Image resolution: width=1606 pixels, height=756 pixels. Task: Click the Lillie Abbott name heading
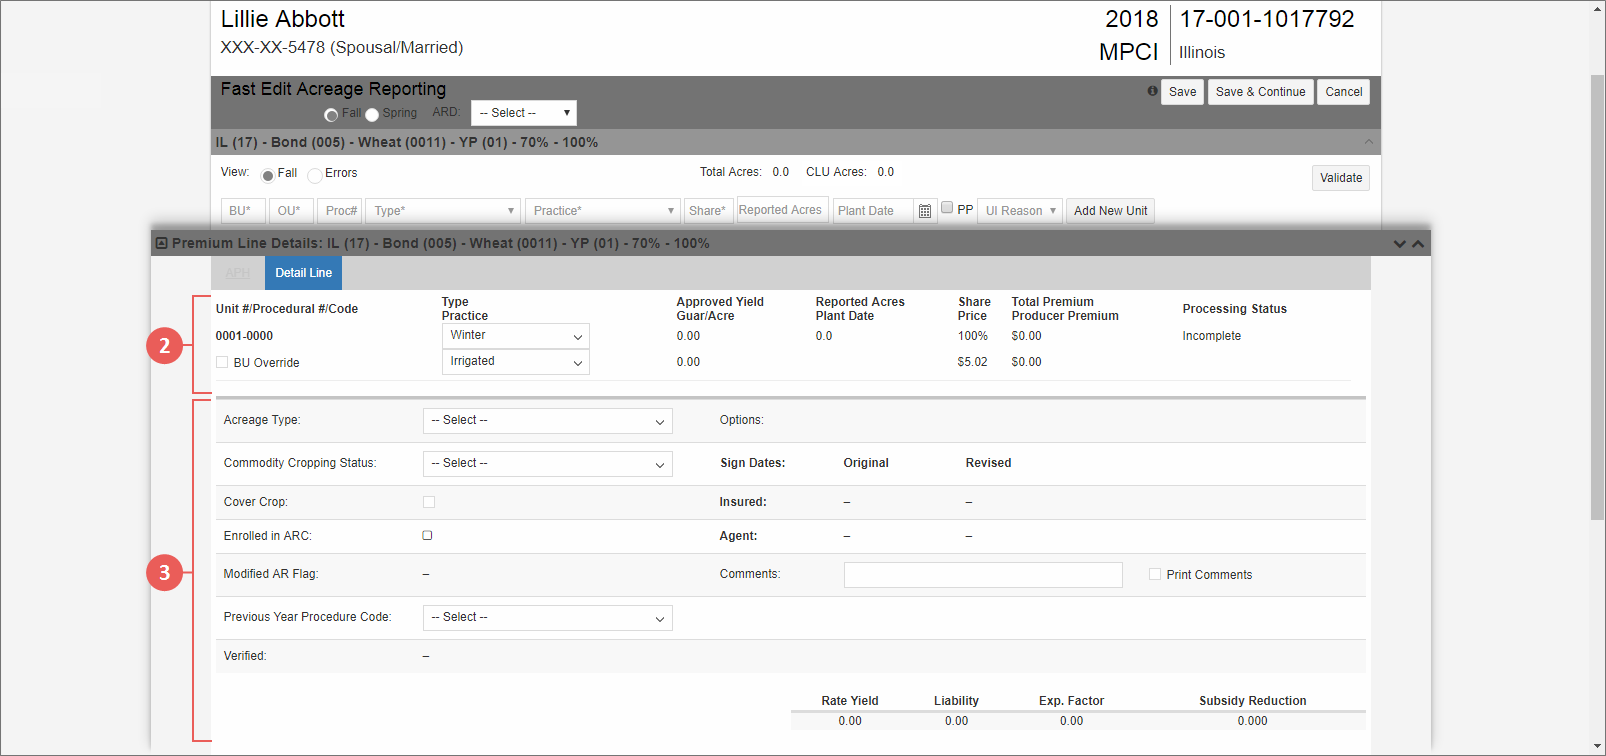282,19
